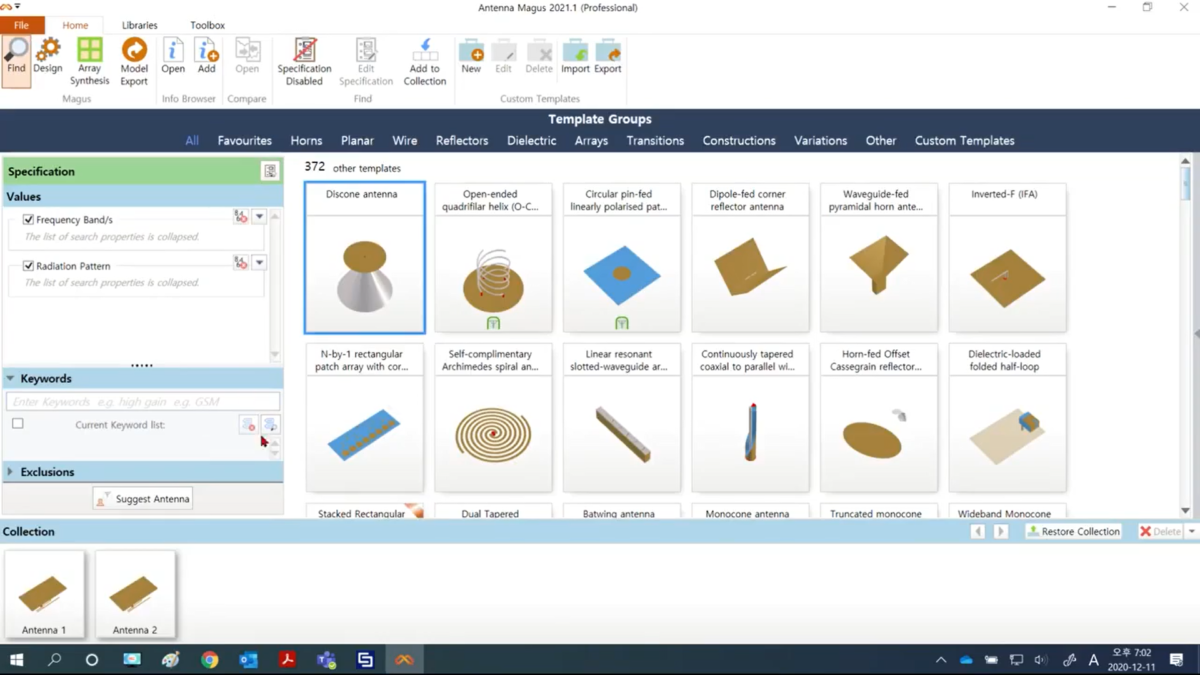This screenshot has width=1200, height=675.
Task: Open the Design mode
Action: 48,56
